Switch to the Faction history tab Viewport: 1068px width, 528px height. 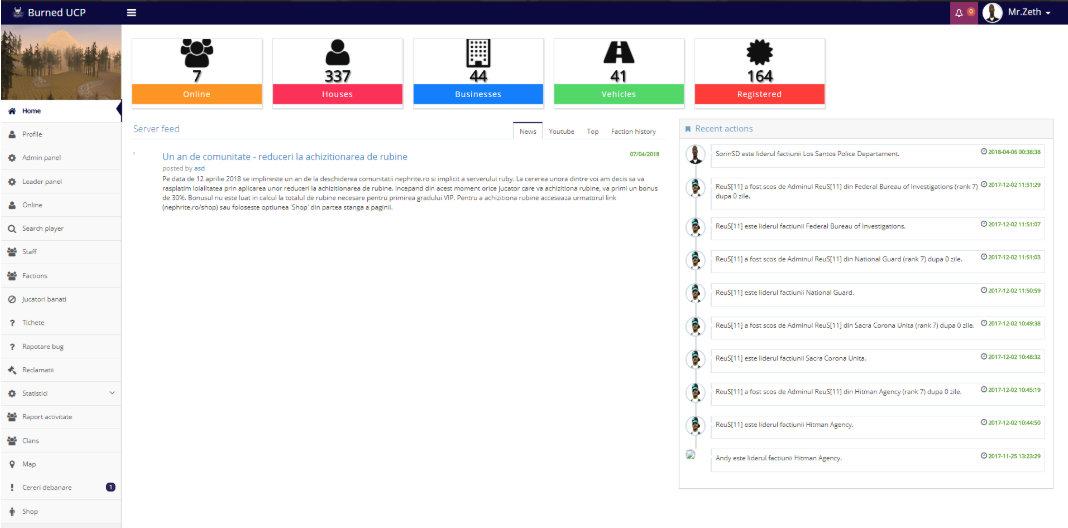[633, 131]
